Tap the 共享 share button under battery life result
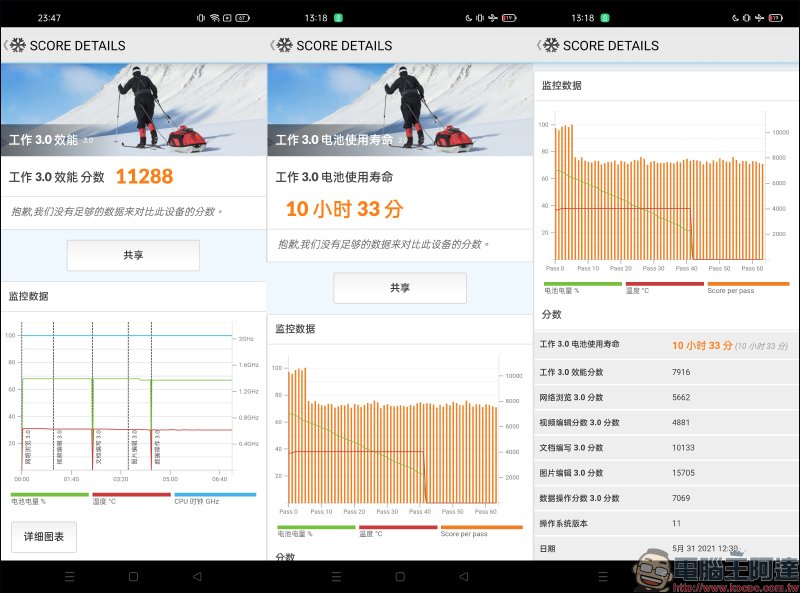 400,288
